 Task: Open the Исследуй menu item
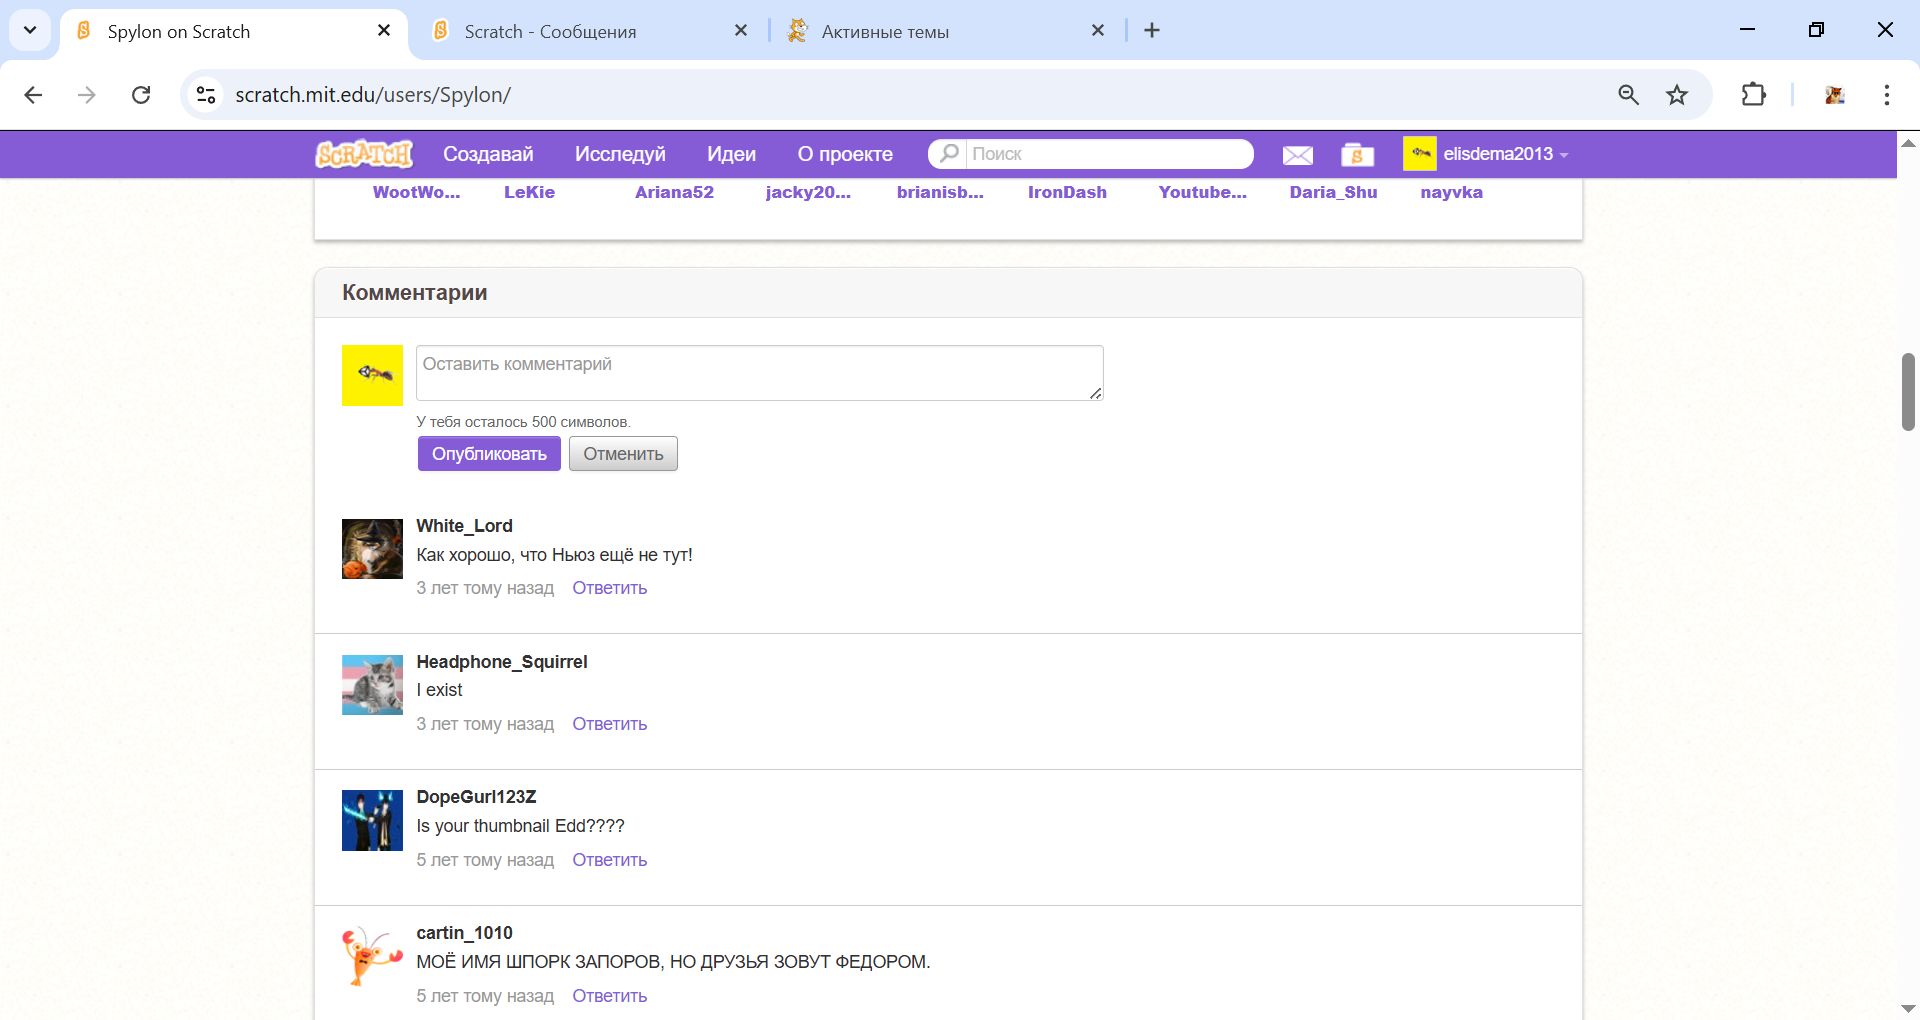pyautogui.click(x=620, y=154)
